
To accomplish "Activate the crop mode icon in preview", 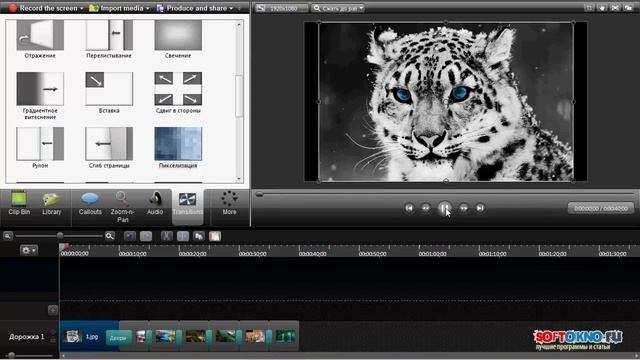I will (589, 8).
